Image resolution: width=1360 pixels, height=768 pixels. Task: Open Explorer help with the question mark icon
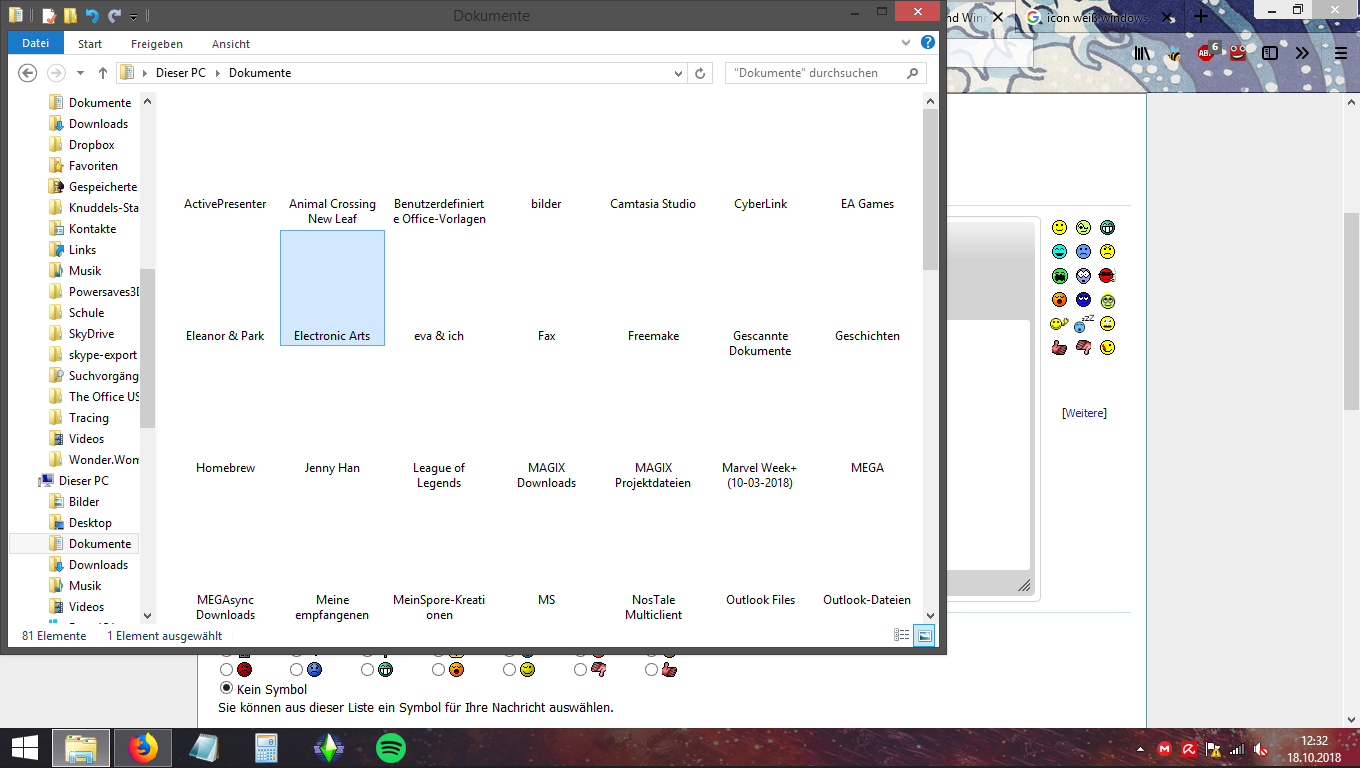click(928, 43)
